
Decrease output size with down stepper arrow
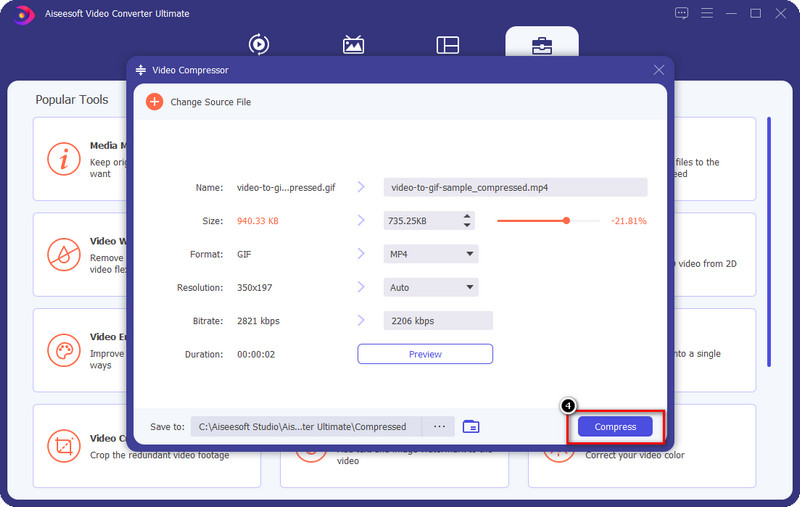[x=466, y=225]
